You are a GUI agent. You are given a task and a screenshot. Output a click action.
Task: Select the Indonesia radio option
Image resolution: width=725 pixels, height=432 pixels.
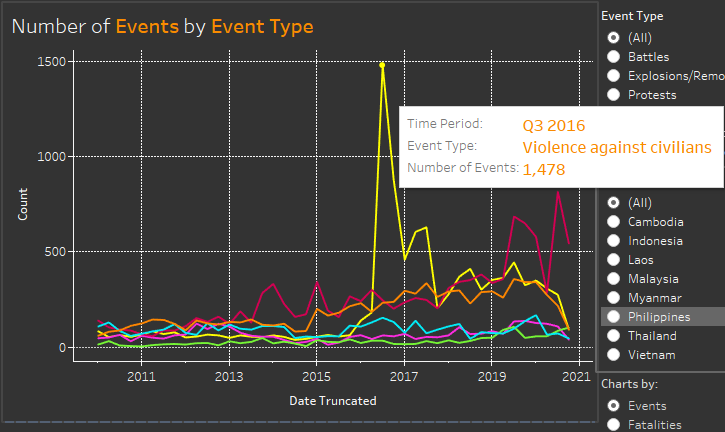click(x=613, y=241)
